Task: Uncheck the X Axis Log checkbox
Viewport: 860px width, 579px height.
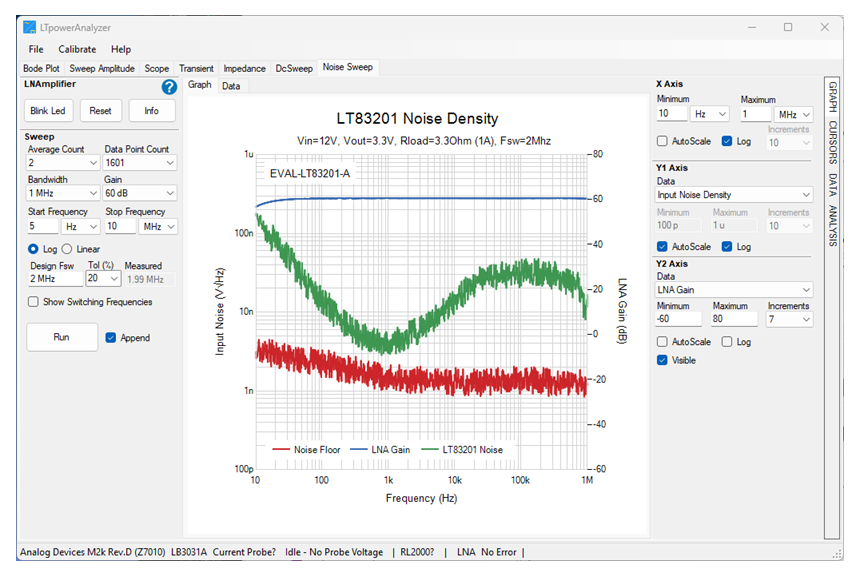Action: 727,141
